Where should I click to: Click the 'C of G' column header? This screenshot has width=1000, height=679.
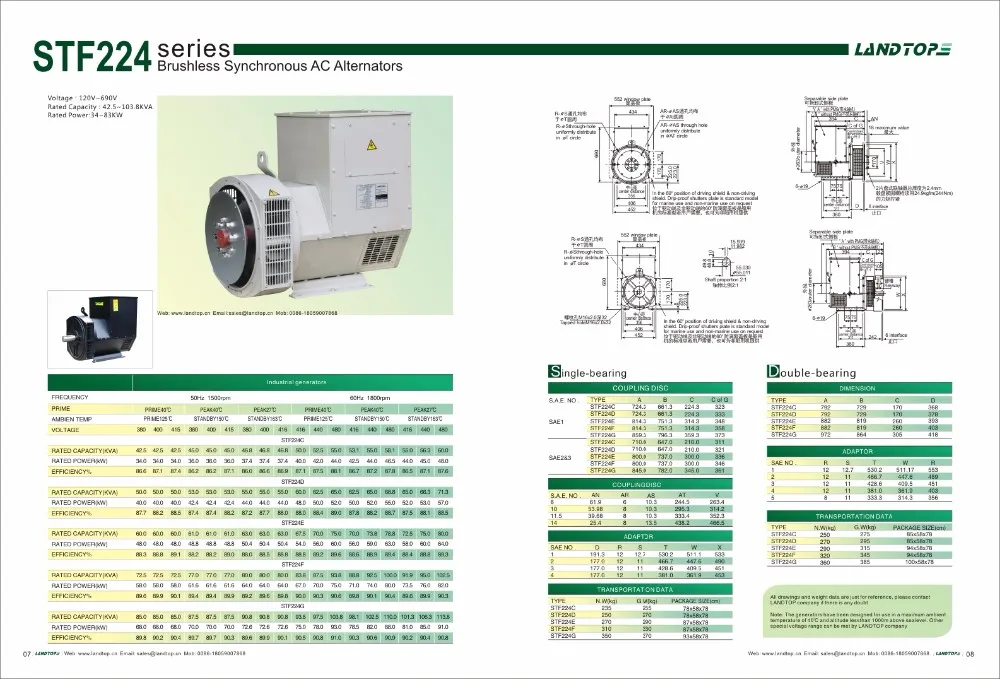tap(719, 400)
